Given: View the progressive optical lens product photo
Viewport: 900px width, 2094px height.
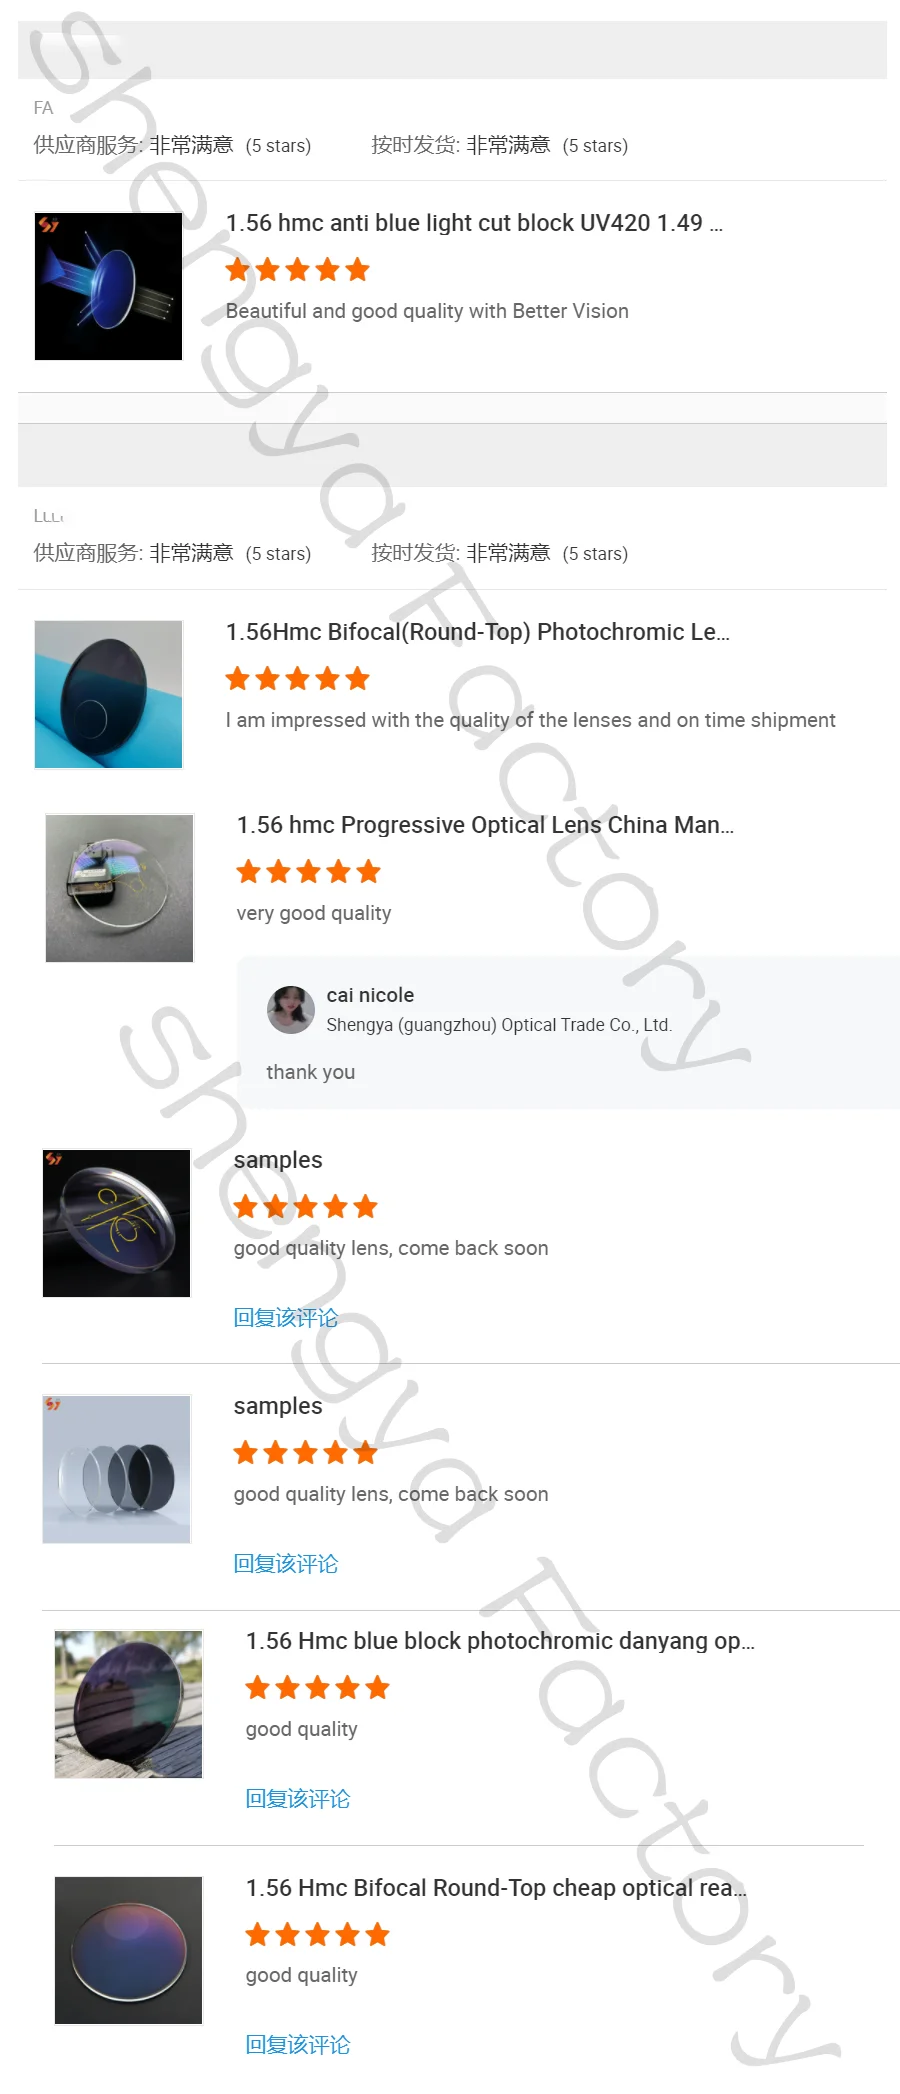Looking at the screenshot, I should pos(119,888).
